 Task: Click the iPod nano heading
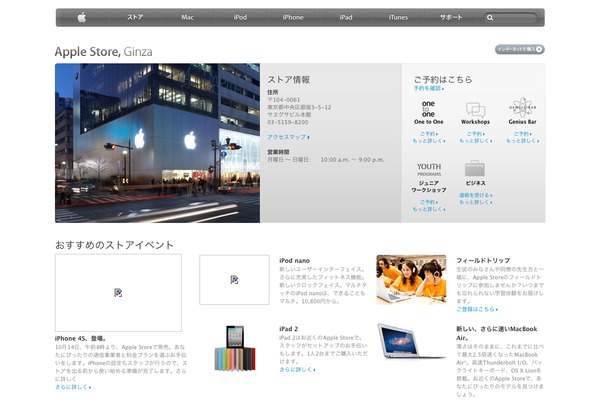294,261
